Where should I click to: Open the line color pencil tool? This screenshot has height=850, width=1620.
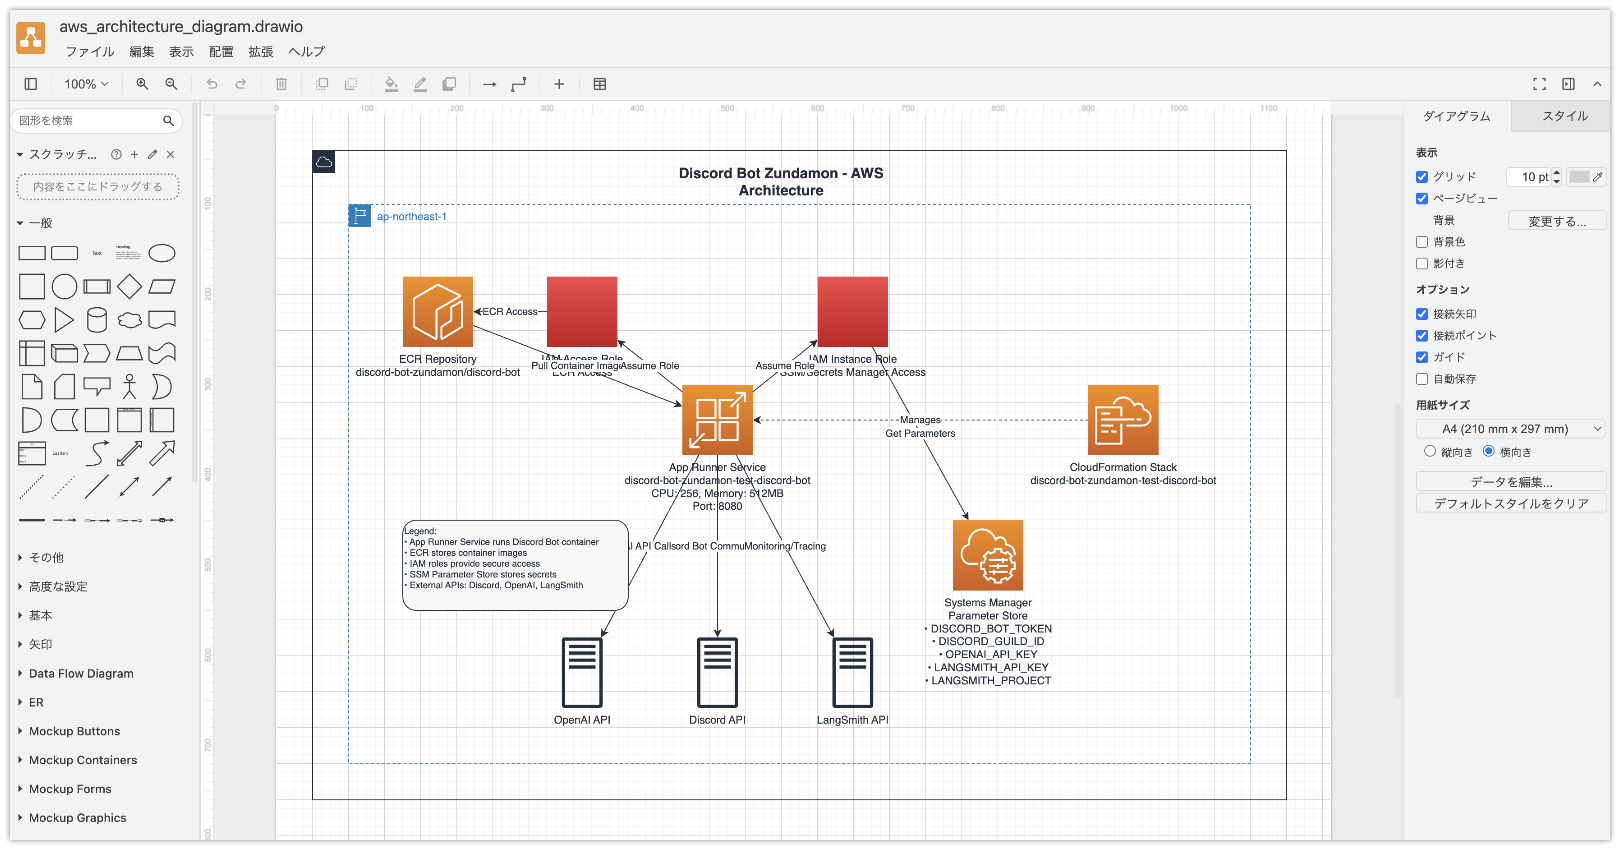420,84
